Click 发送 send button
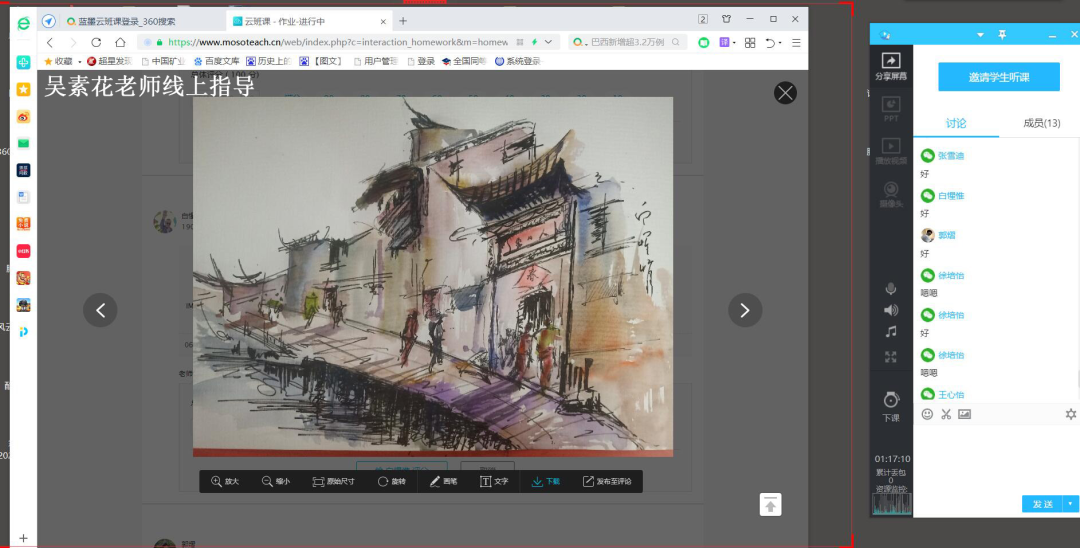The width and height of the screenshot is (1080, 548). point(1042,504)
